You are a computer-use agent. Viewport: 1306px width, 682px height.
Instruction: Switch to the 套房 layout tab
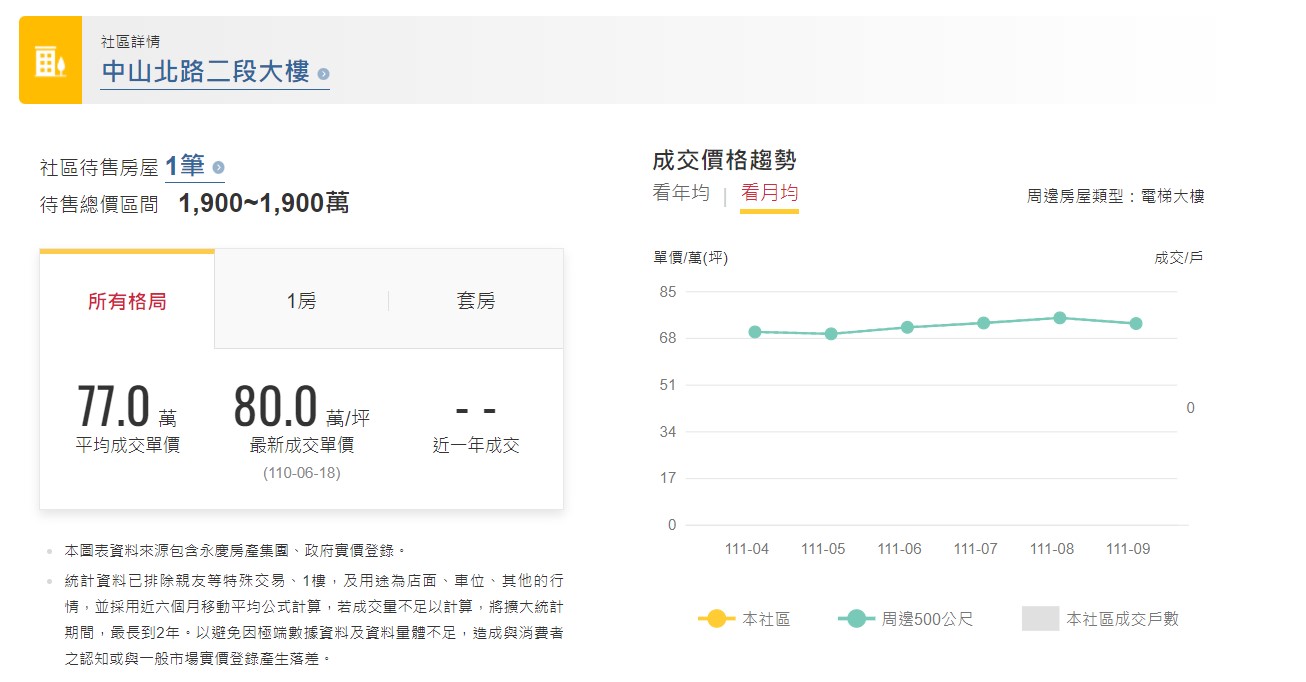coord(476,301)
